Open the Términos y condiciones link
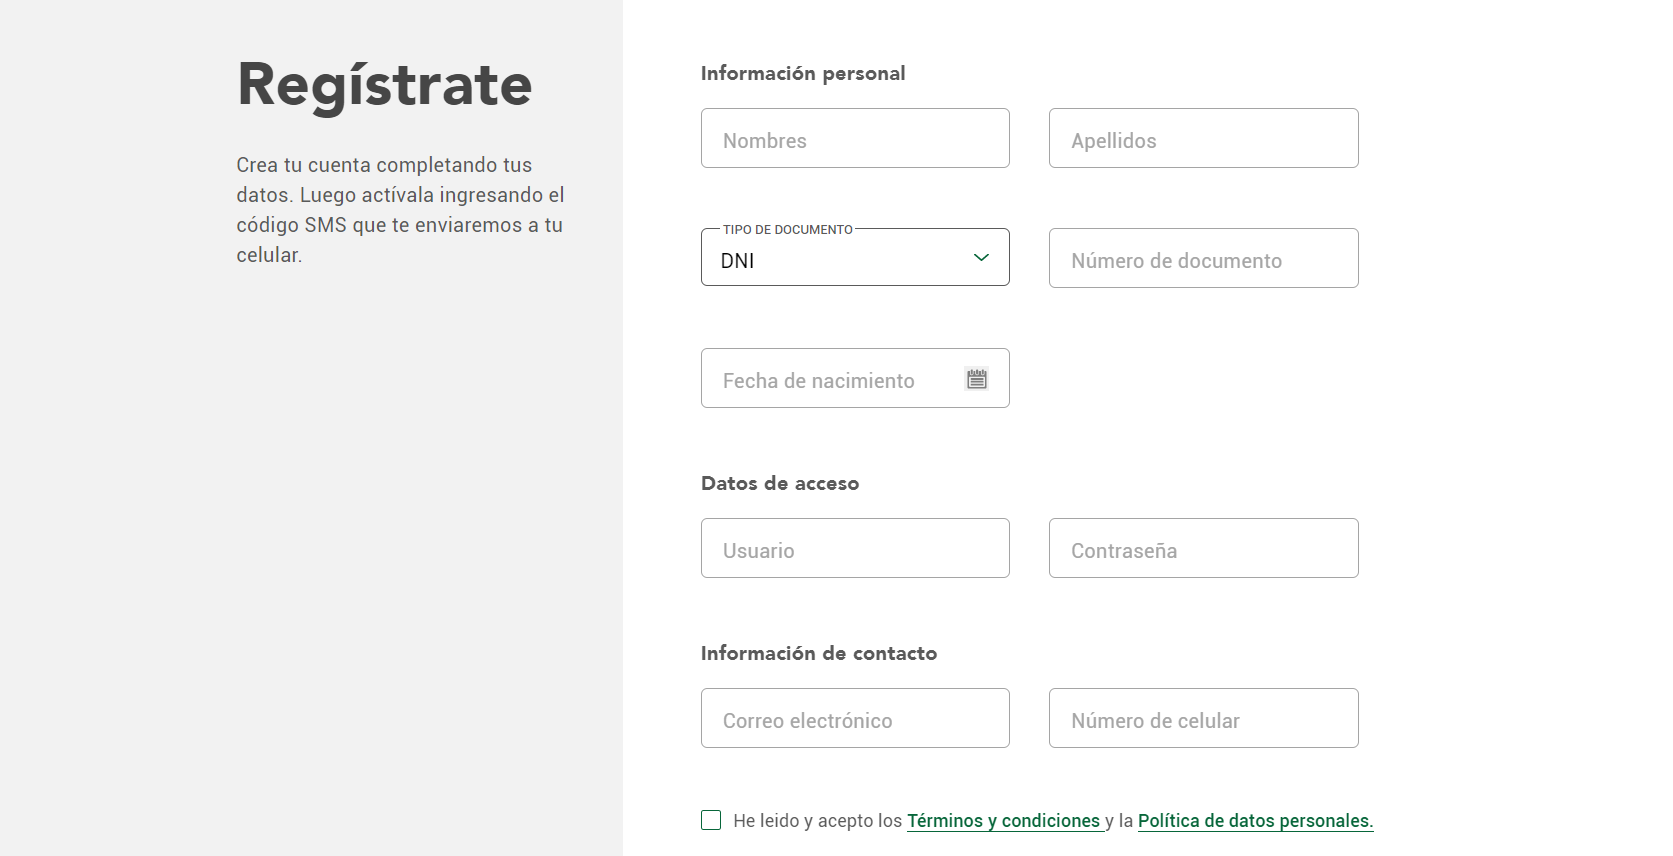Screen dimensions: 1673x856 1003,821
